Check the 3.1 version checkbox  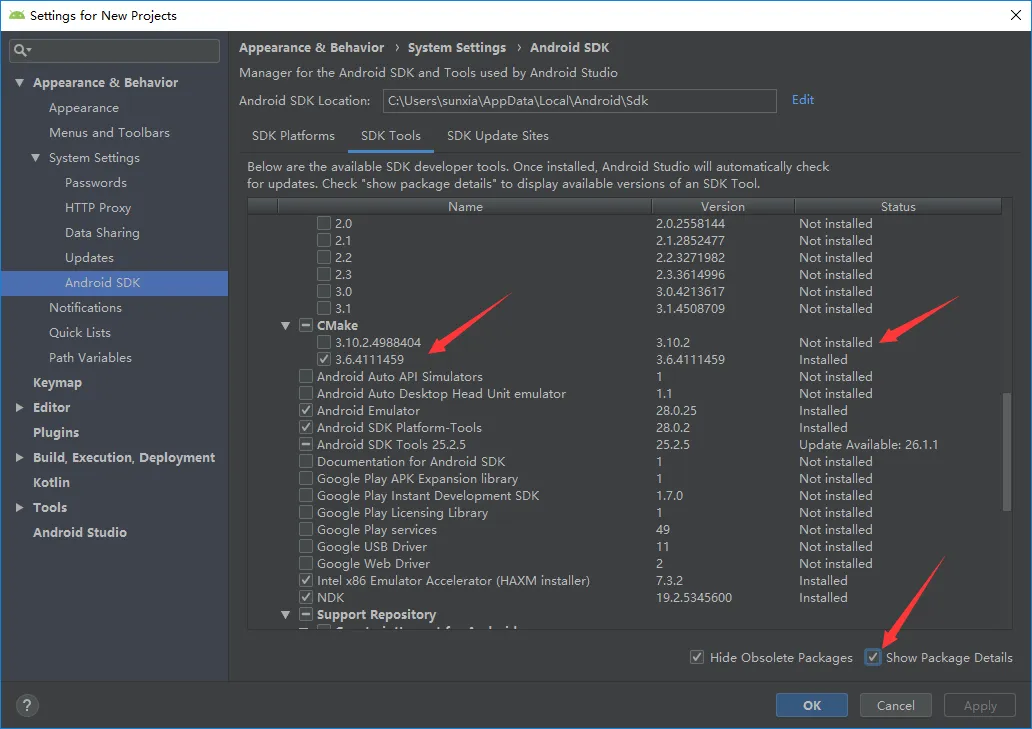[x=324, y=309]
